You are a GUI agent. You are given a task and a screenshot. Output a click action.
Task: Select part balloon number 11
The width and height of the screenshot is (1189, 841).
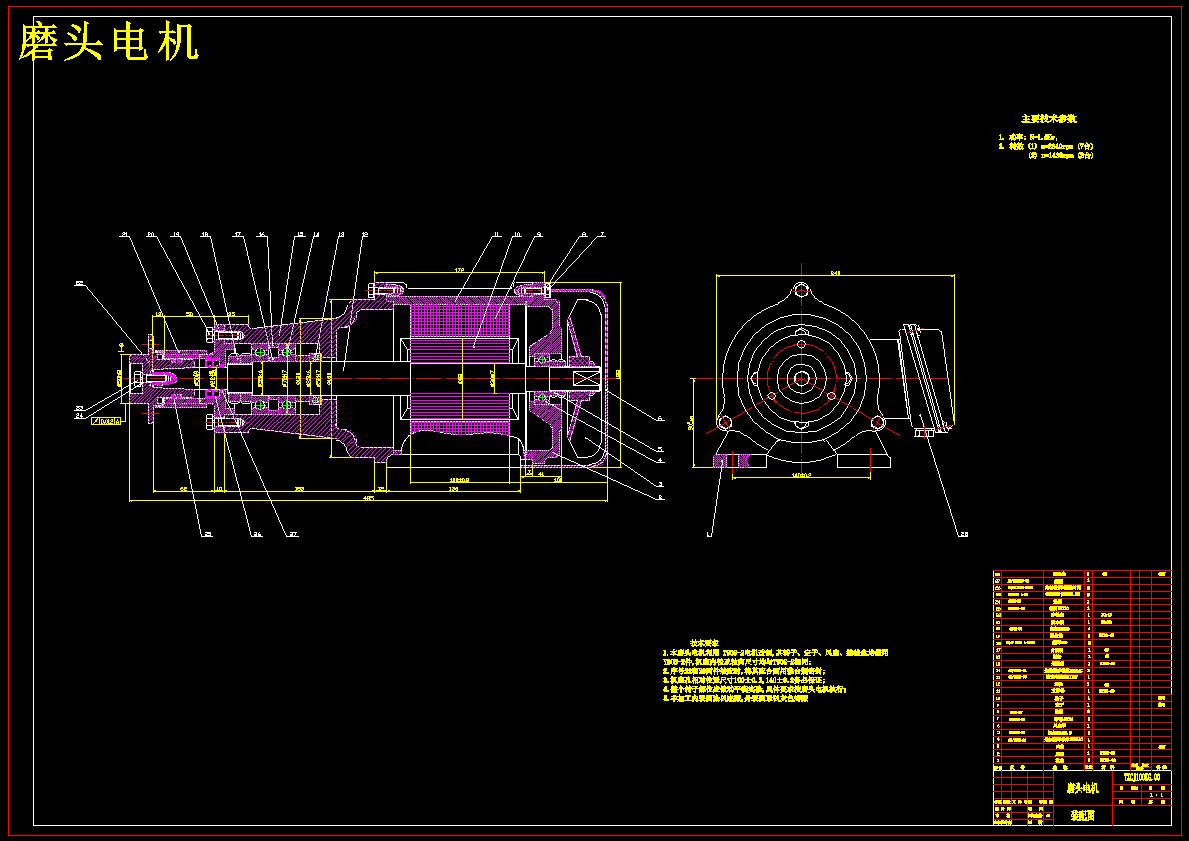[497, 235]
